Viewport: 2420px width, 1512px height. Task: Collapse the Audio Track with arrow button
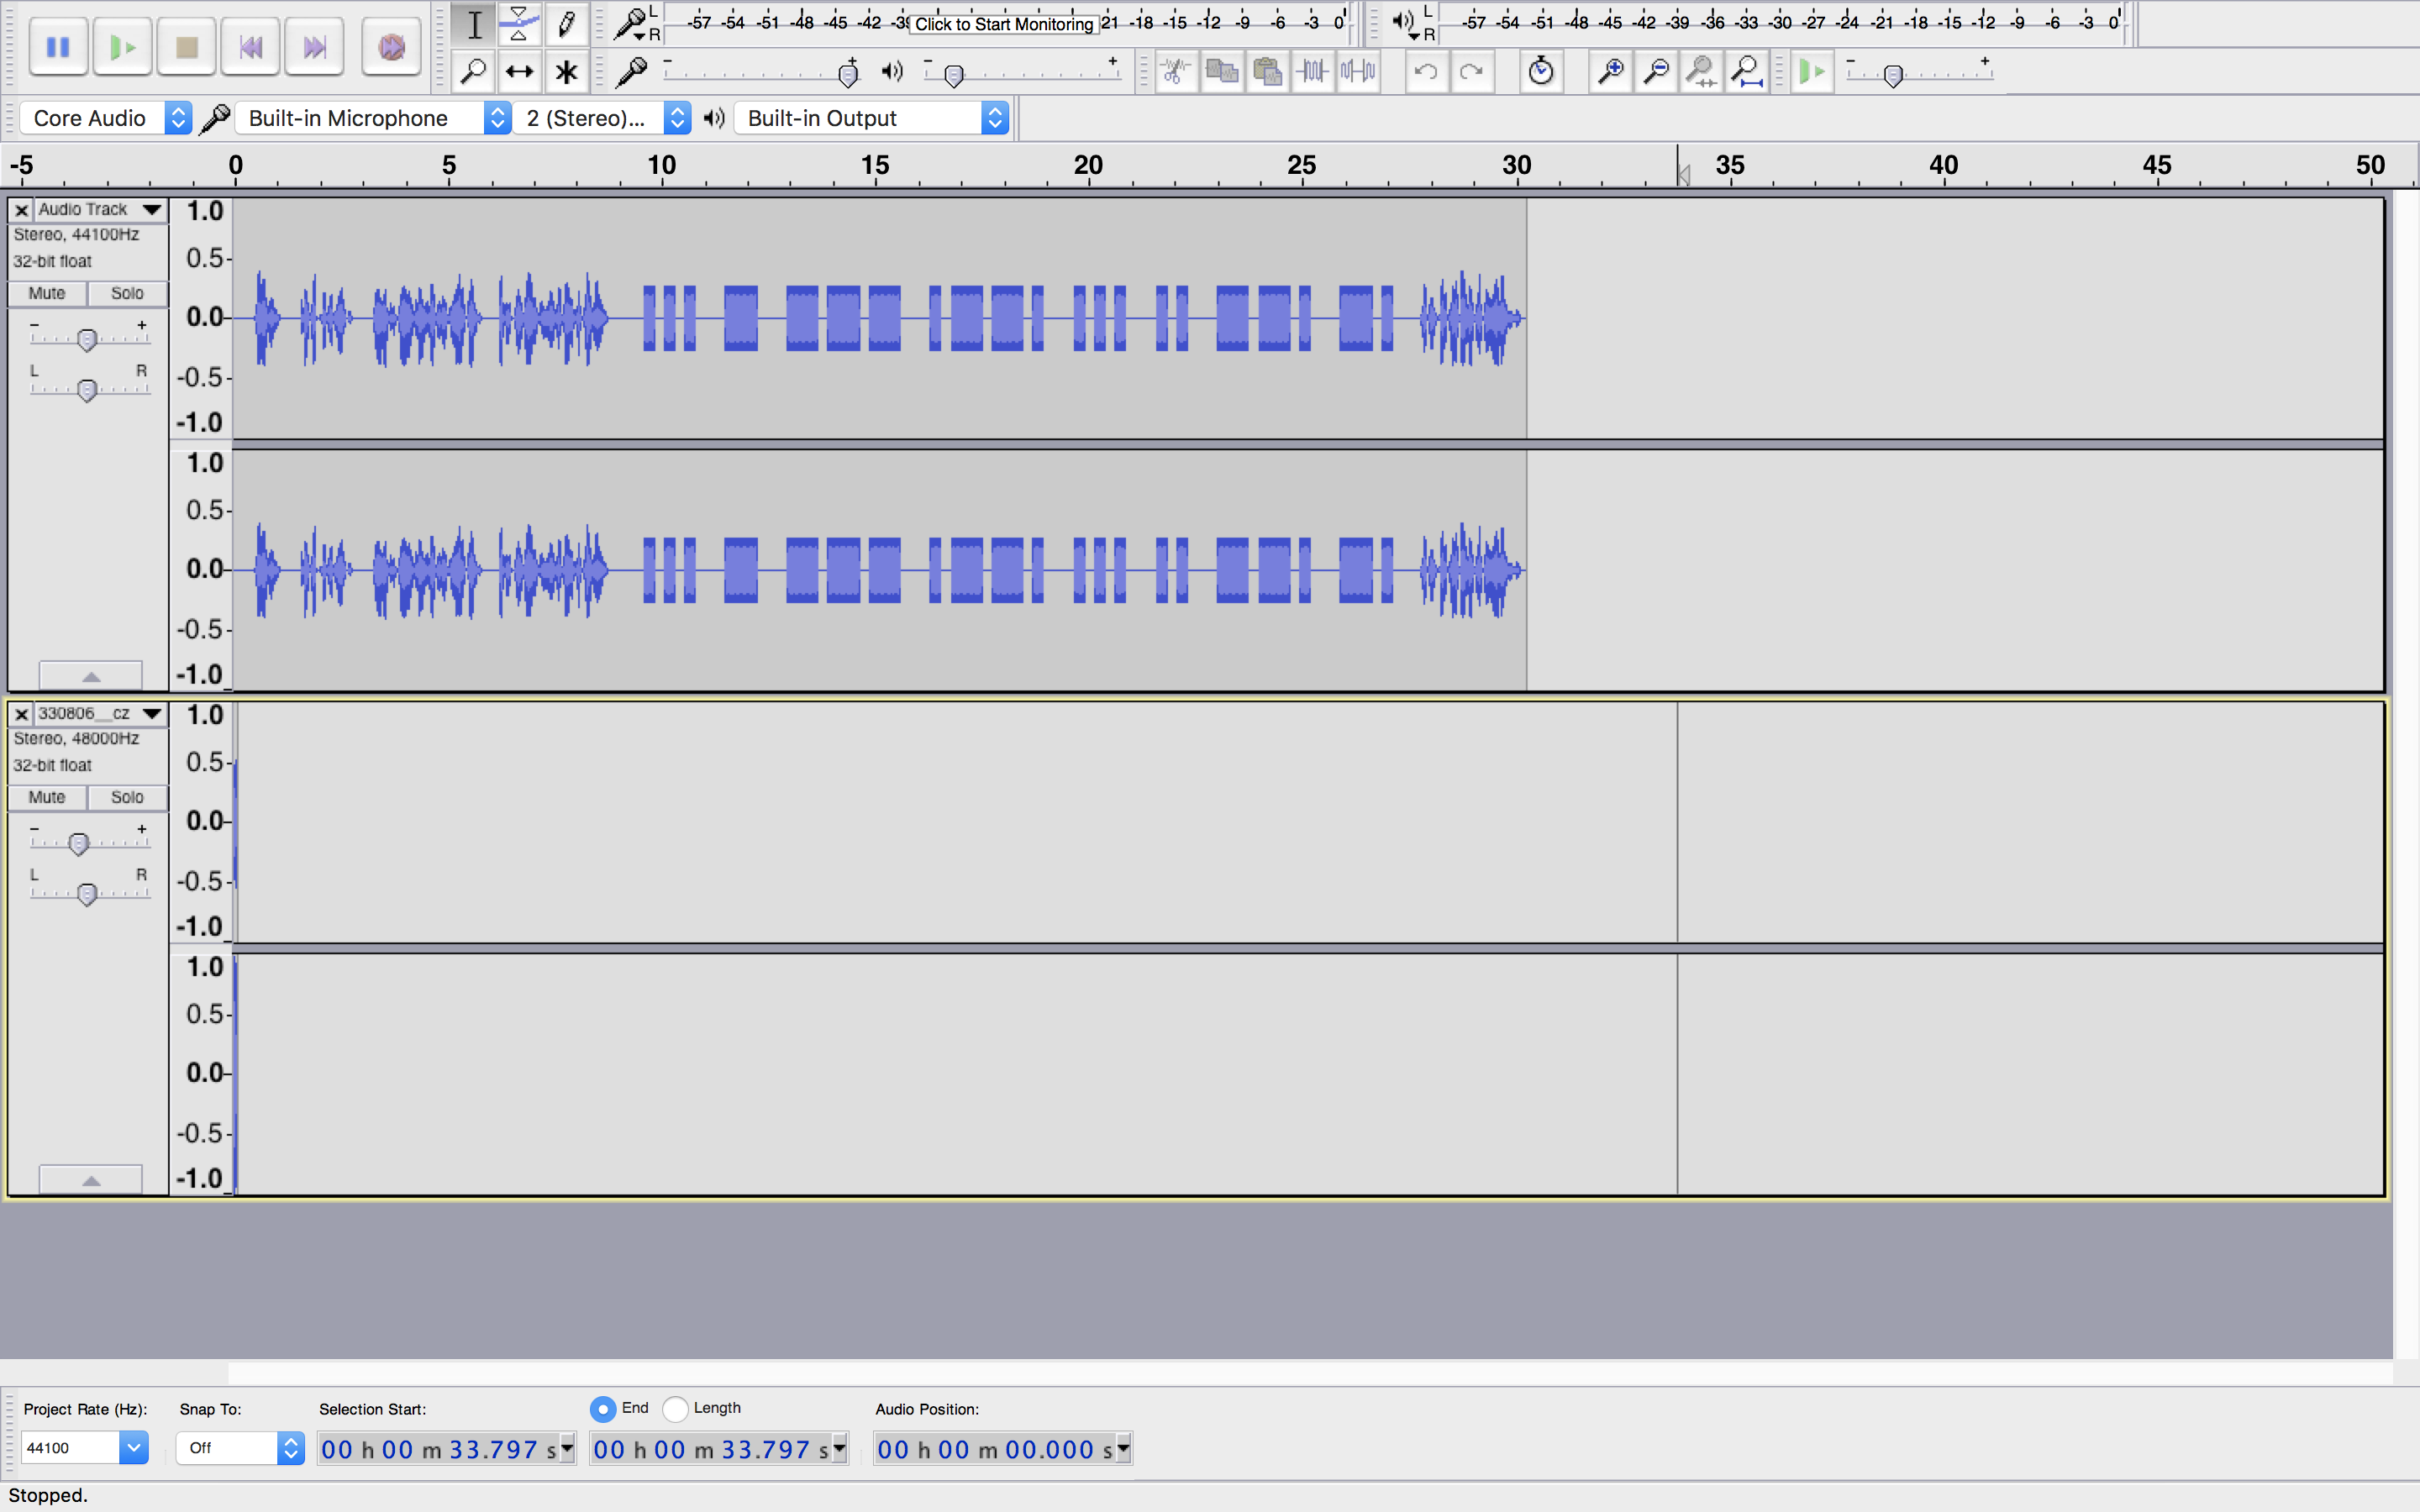90,676
